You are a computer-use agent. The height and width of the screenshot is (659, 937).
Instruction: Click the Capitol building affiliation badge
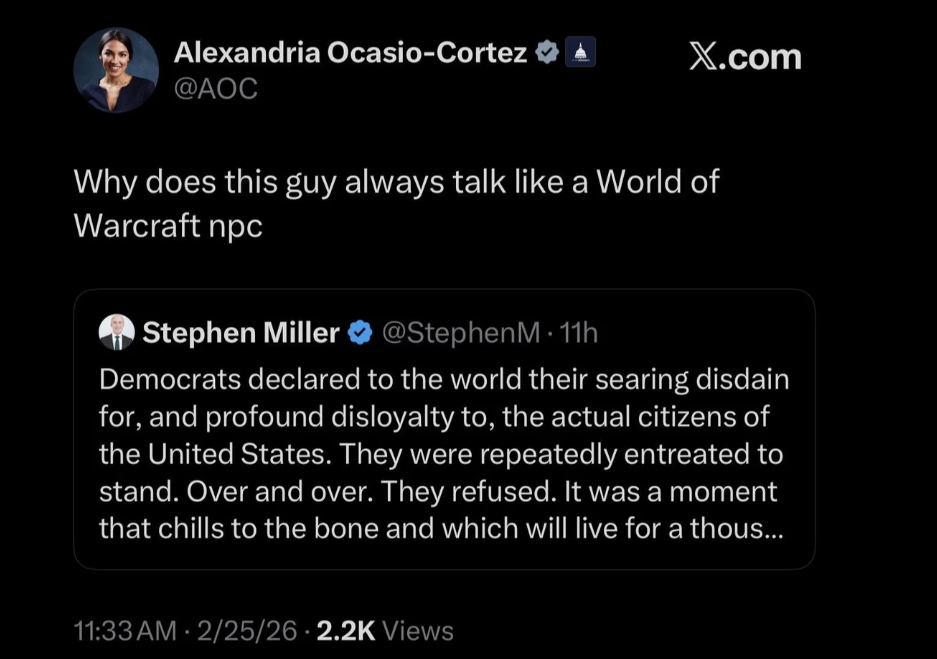pos(581,52)
